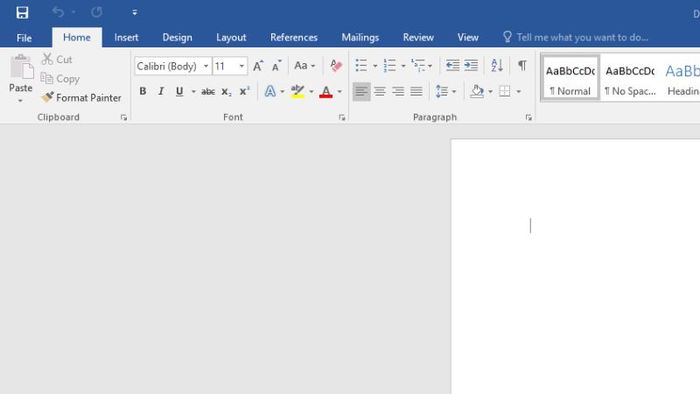The height and width of the screenshot is (394, 700).
Task: Toggle Underline formatting
Action: [179, 91]
